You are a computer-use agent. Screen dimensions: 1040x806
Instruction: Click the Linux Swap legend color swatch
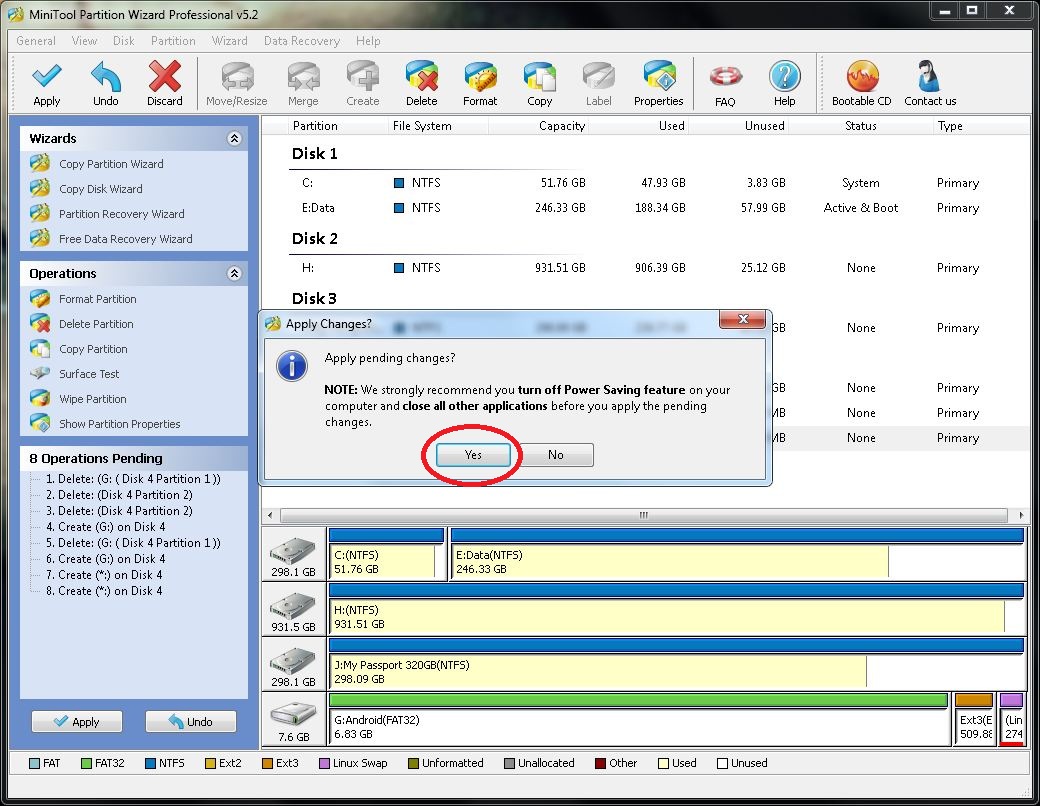(324, 764)
